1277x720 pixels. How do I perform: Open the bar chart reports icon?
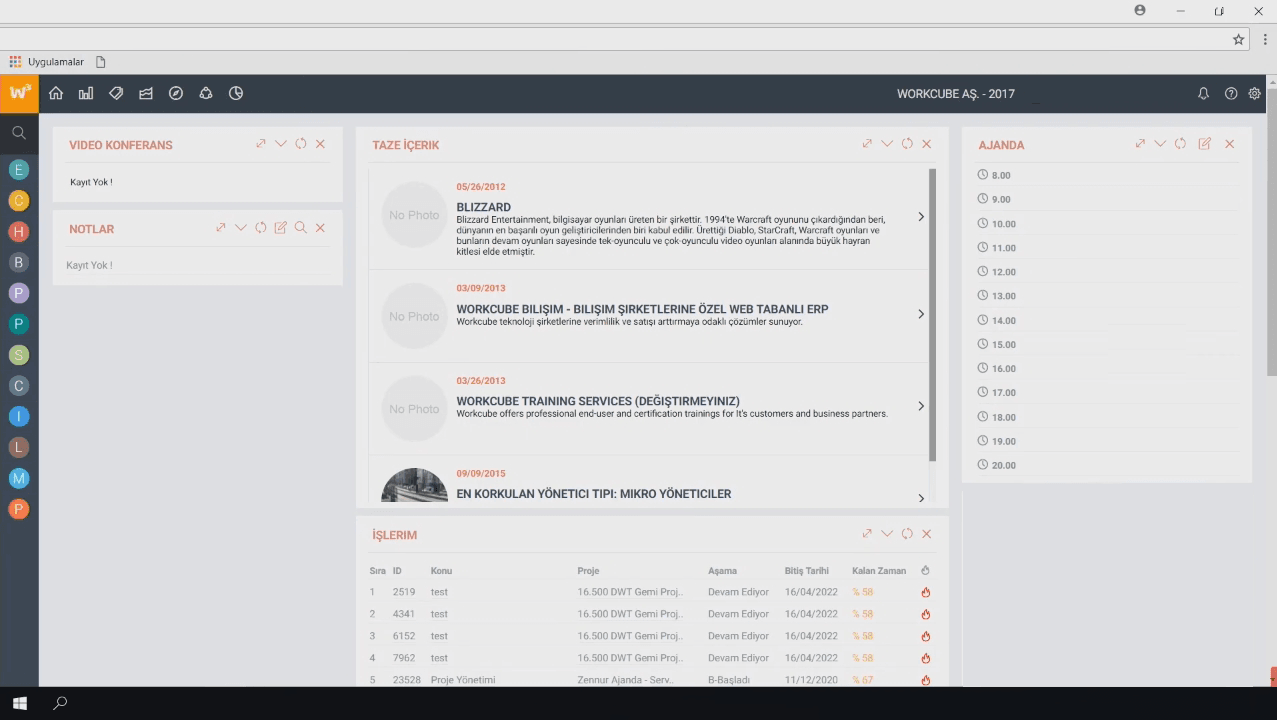click(86, 93)
